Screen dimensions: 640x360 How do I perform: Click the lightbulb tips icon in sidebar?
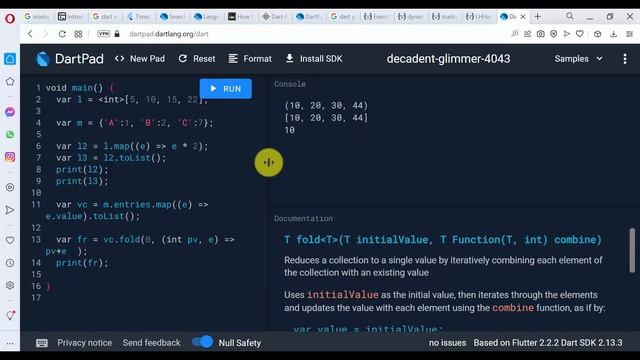point(10,315)
